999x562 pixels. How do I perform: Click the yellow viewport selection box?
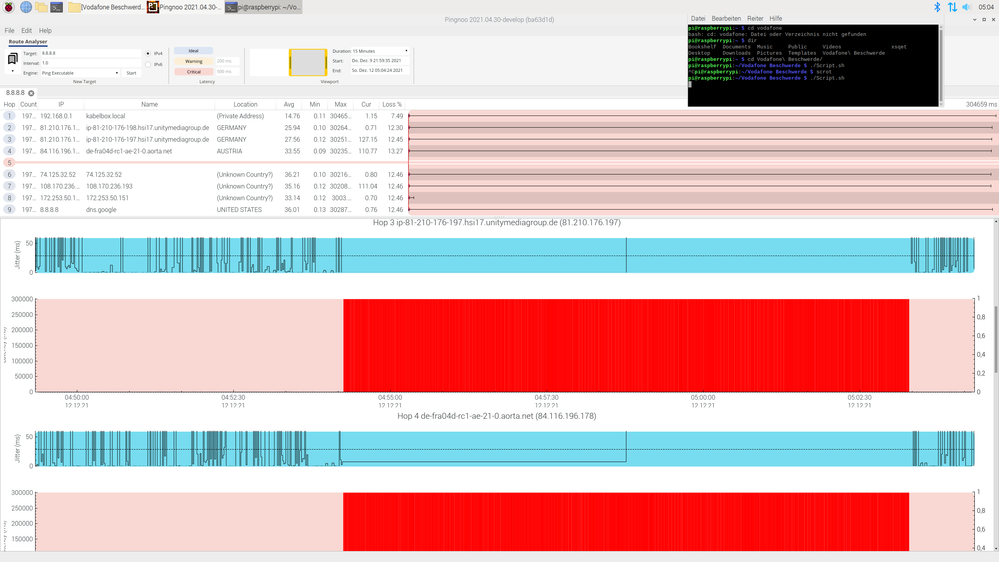tap(308, 62)
